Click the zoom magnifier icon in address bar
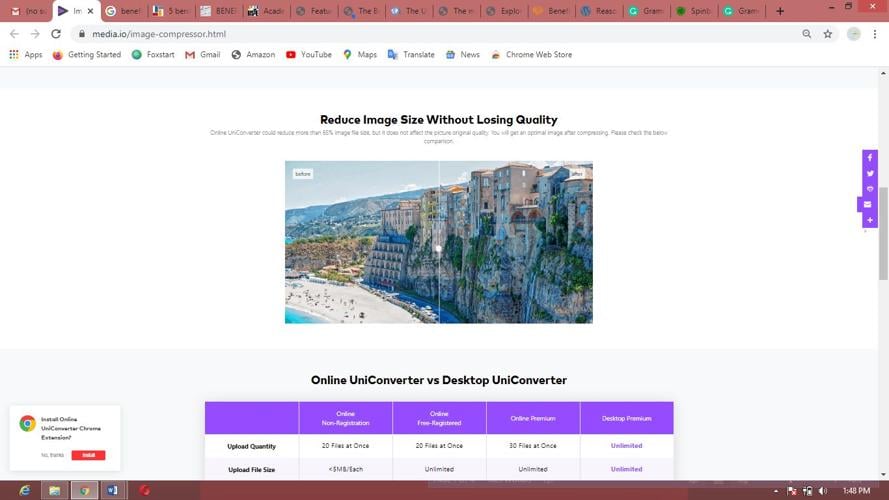Image resolution: width=889 pixels, height=500 pixels. (806, 34)
